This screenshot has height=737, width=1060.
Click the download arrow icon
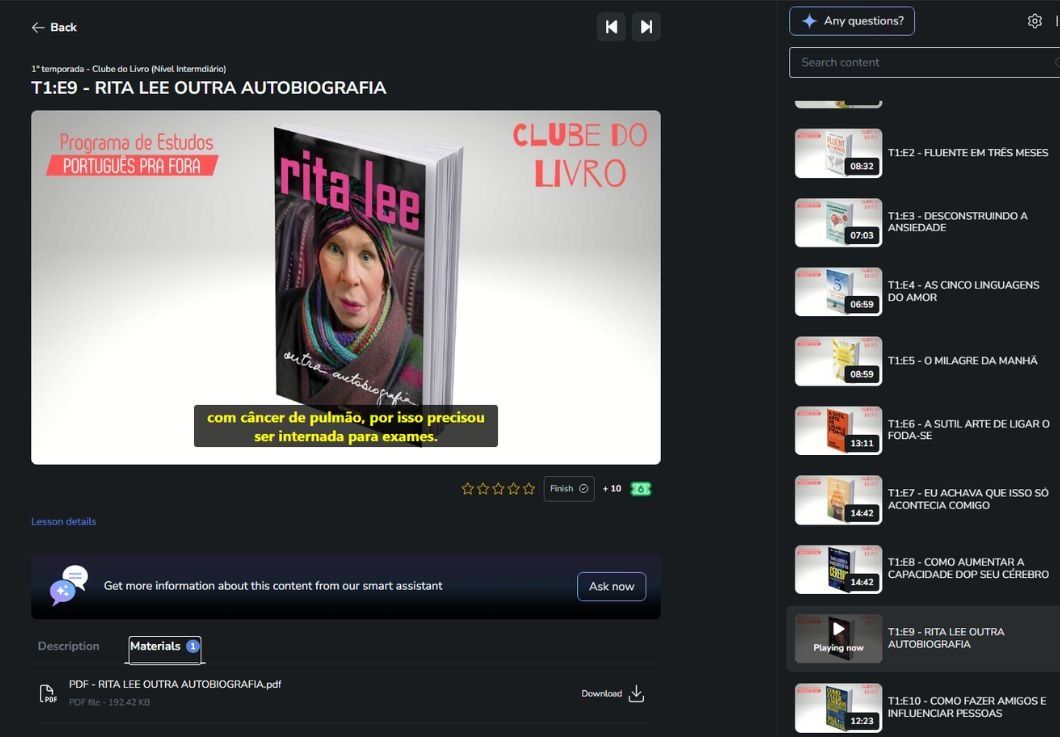click(x=636, y=694)
